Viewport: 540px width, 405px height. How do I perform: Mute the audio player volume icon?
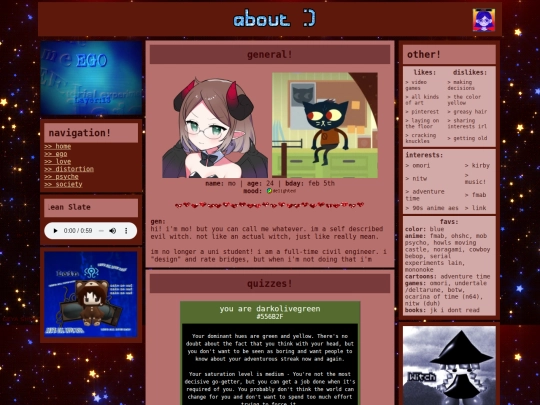(112, 231)
